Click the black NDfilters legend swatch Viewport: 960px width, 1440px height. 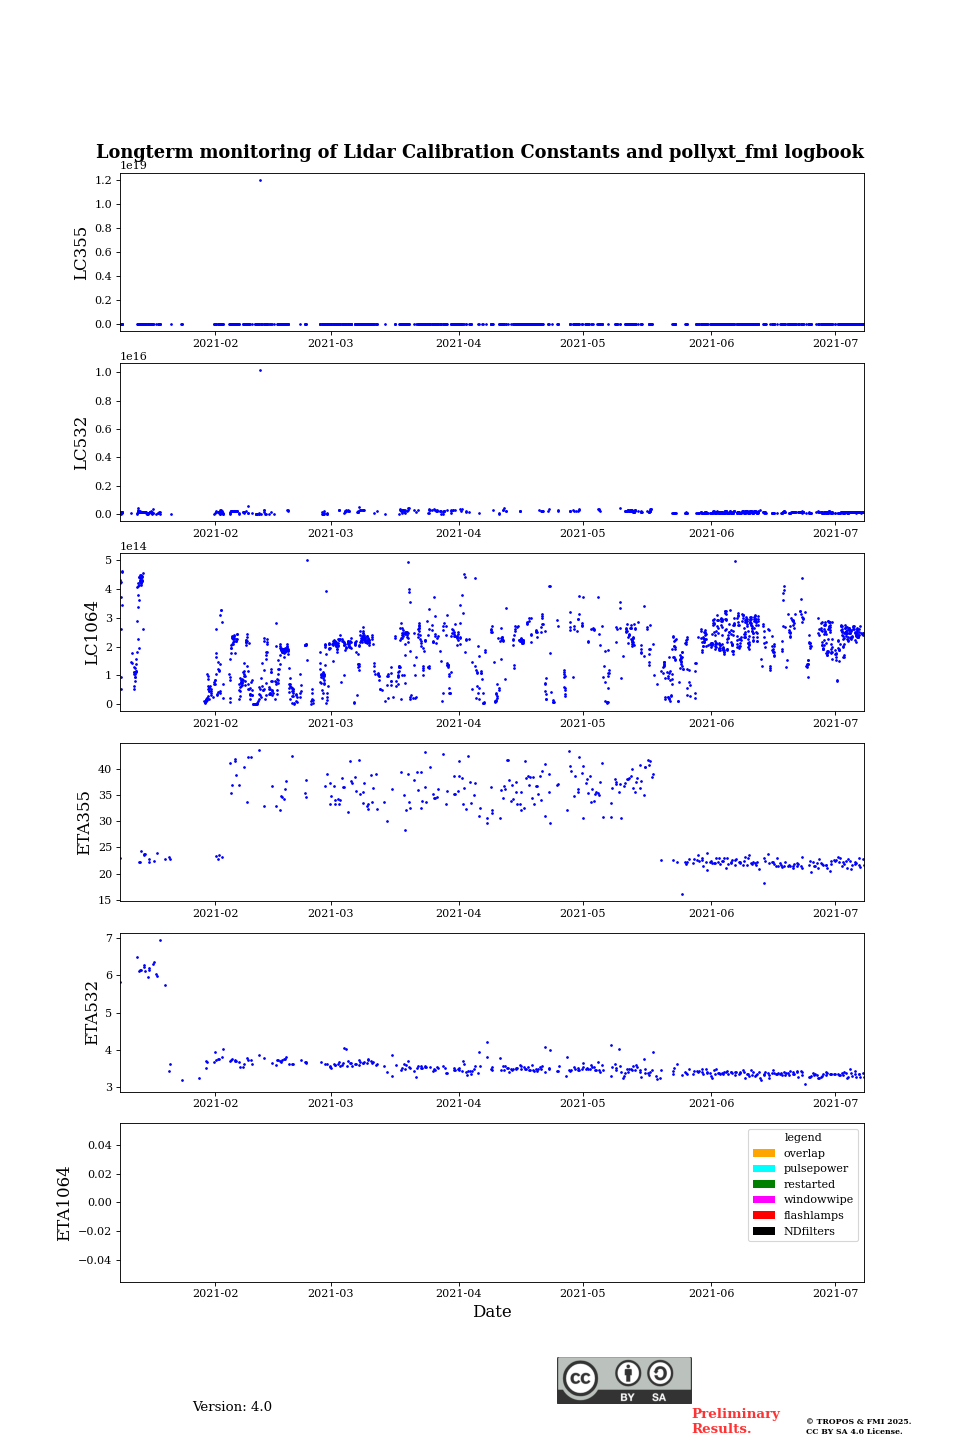pyautogui.click(x=763, y=1231)
